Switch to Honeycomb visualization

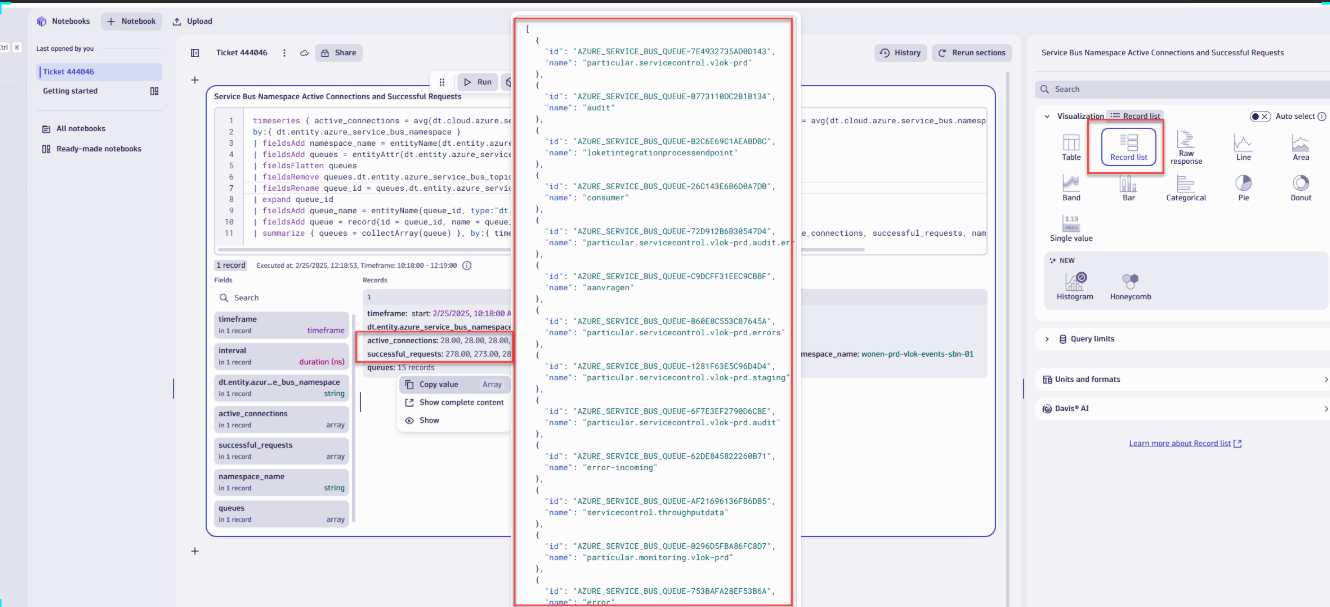[x=1129, y=285]
